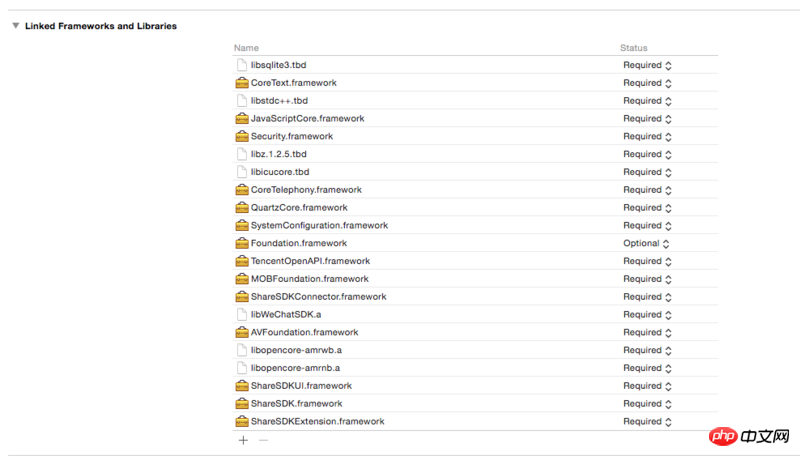Click the Status column header
The width and height of the screenshot is (800, 456).
(x=634, y=47)
